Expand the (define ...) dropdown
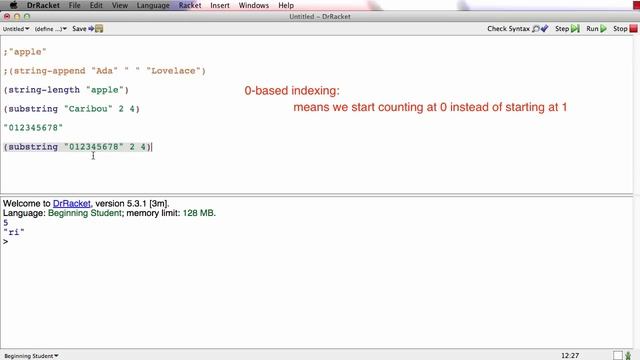 pos(51,29)
